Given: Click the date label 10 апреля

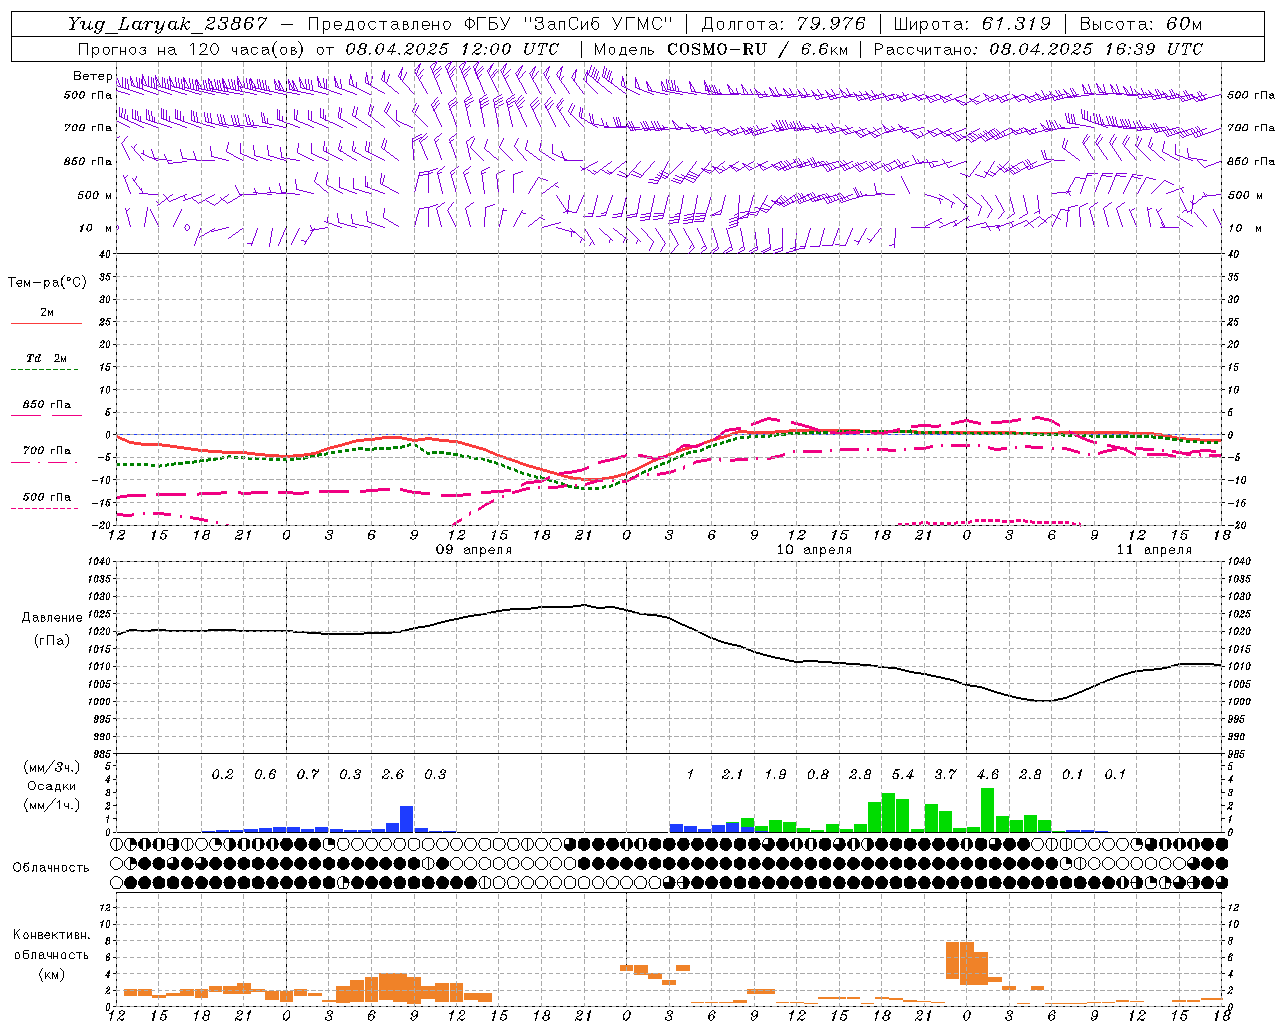Looking at the screenshot, I should [x=814, y=550].
